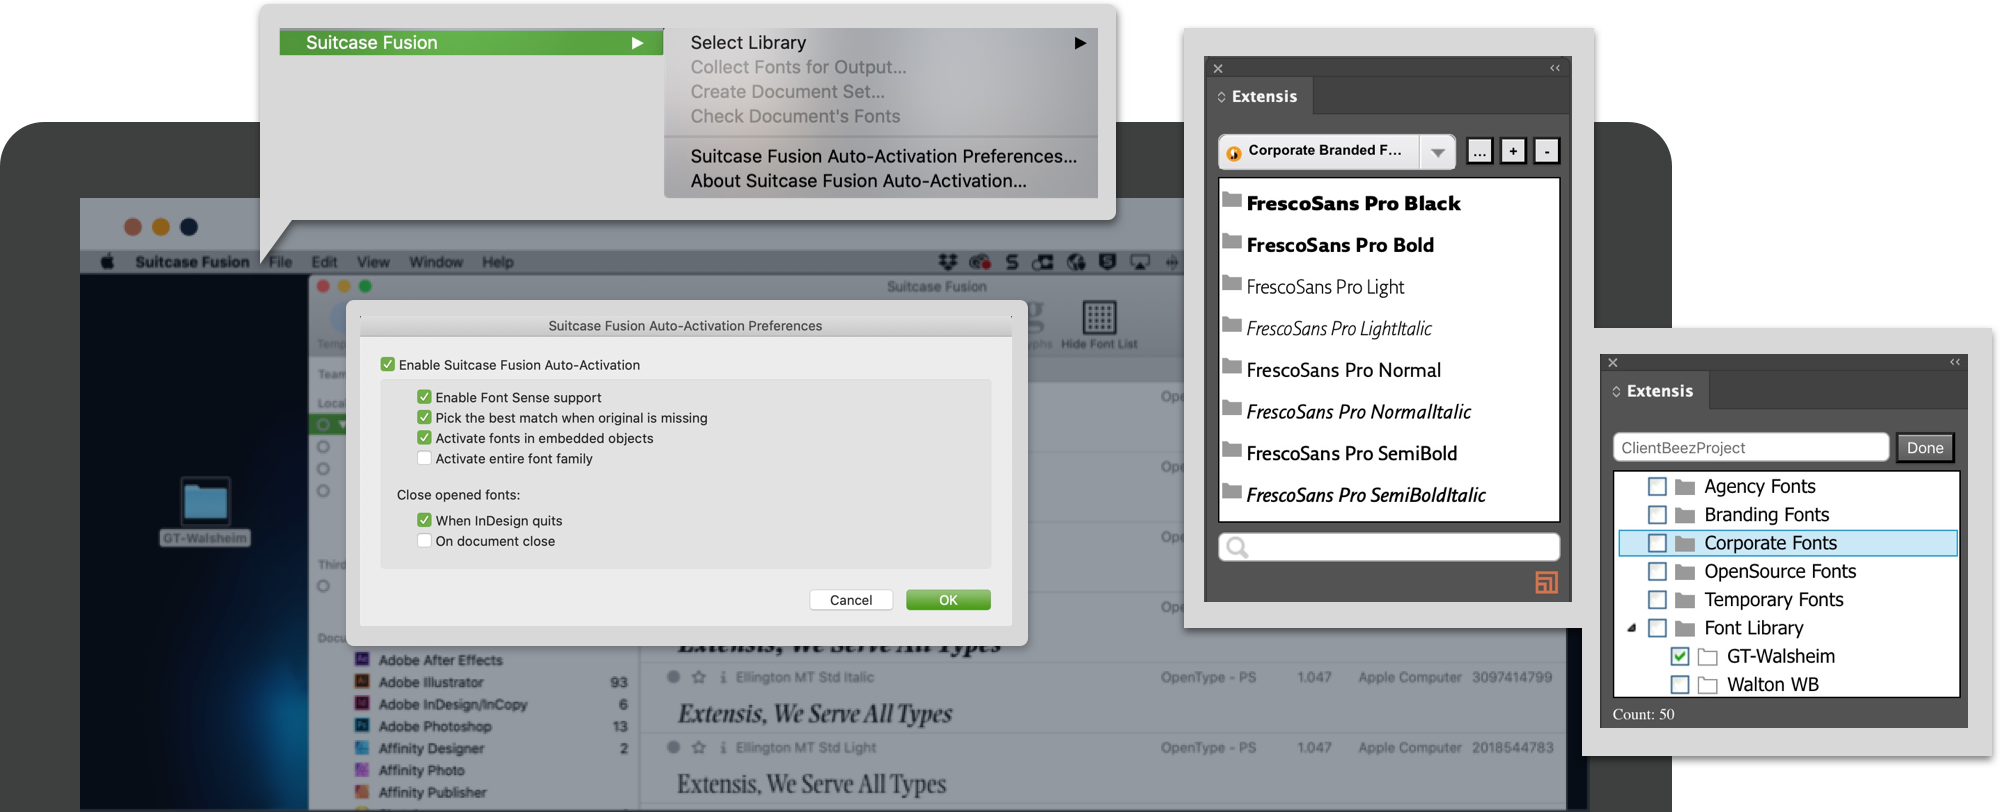Click the orange Extensis logo icon in panel
Image resolution: width=2000 pixels, height=812 pixels.
coord(1546,582)
